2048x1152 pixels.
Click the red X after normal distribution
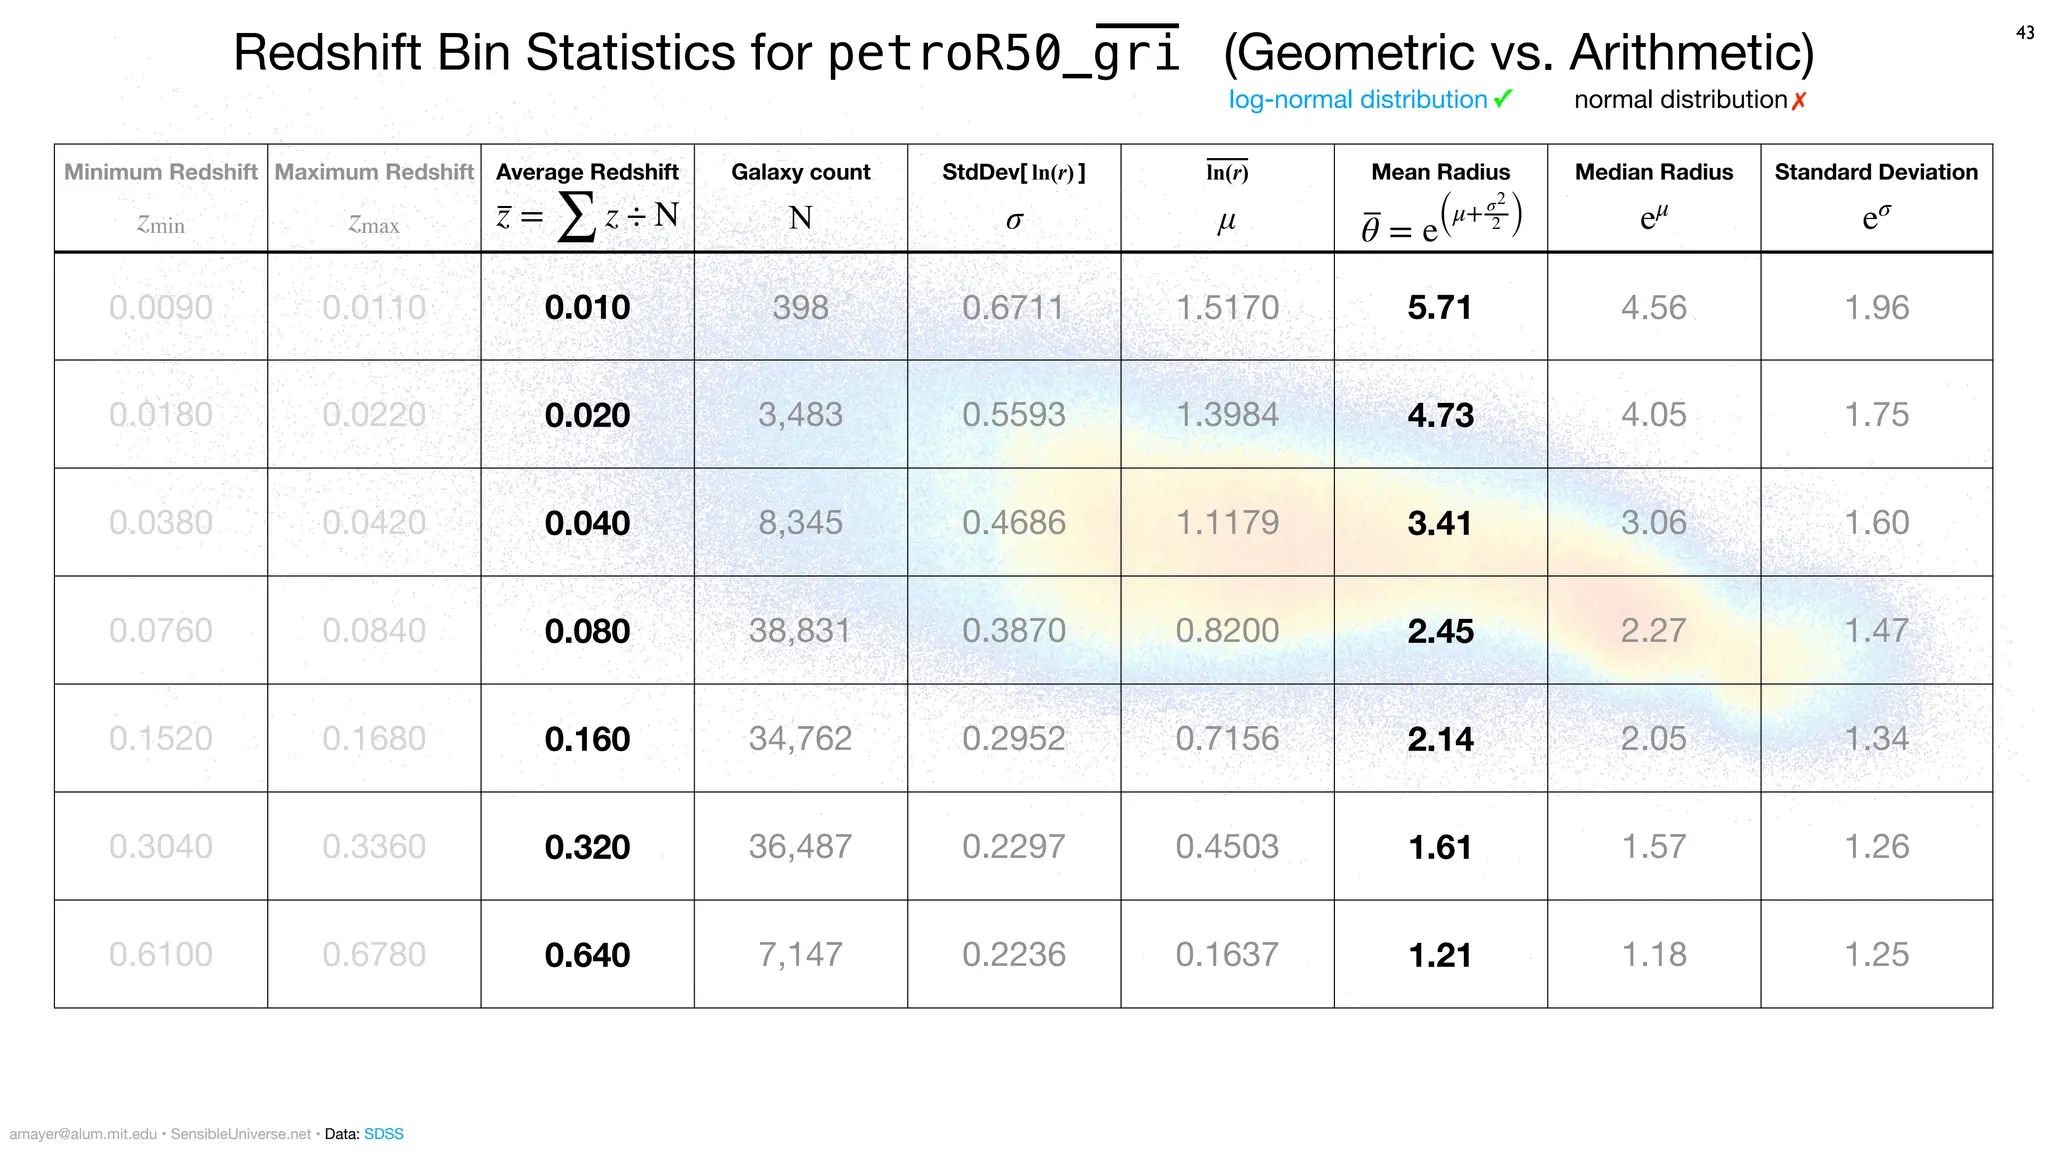(x=1799, y=101)
